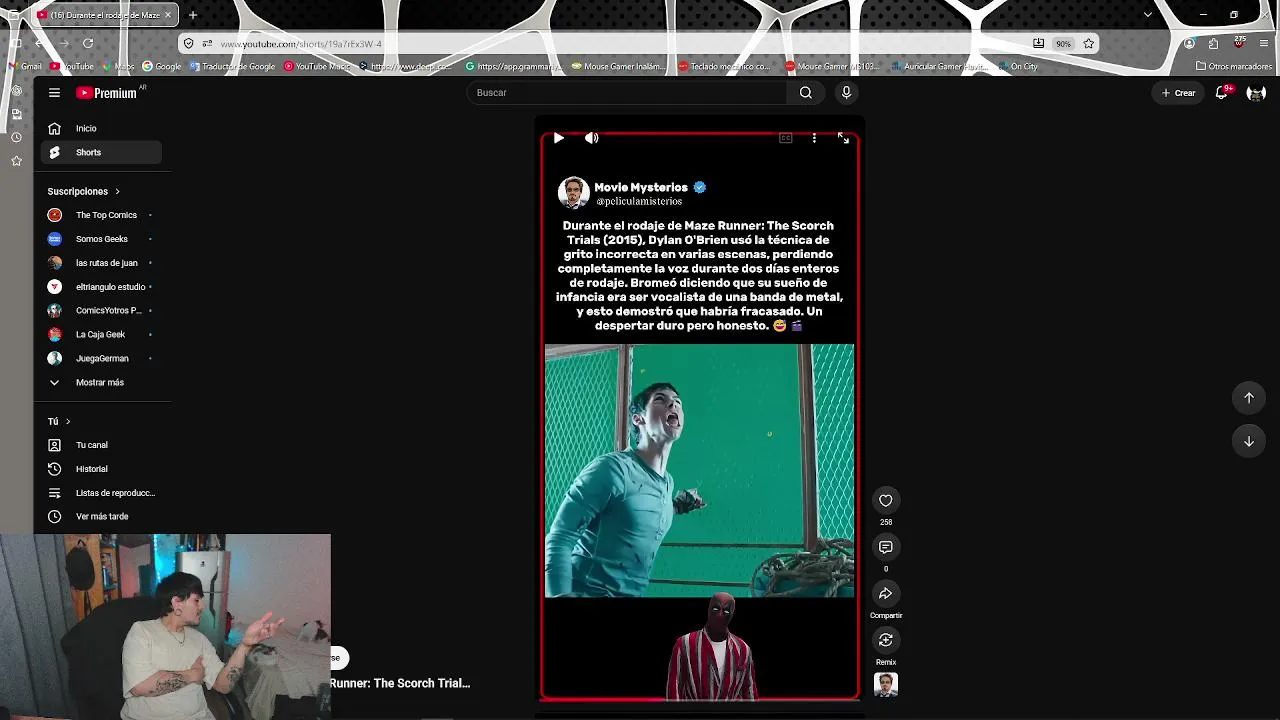Click the Buscar search field
Viewport: 1280px width, 720px height.
coord(628,93)
